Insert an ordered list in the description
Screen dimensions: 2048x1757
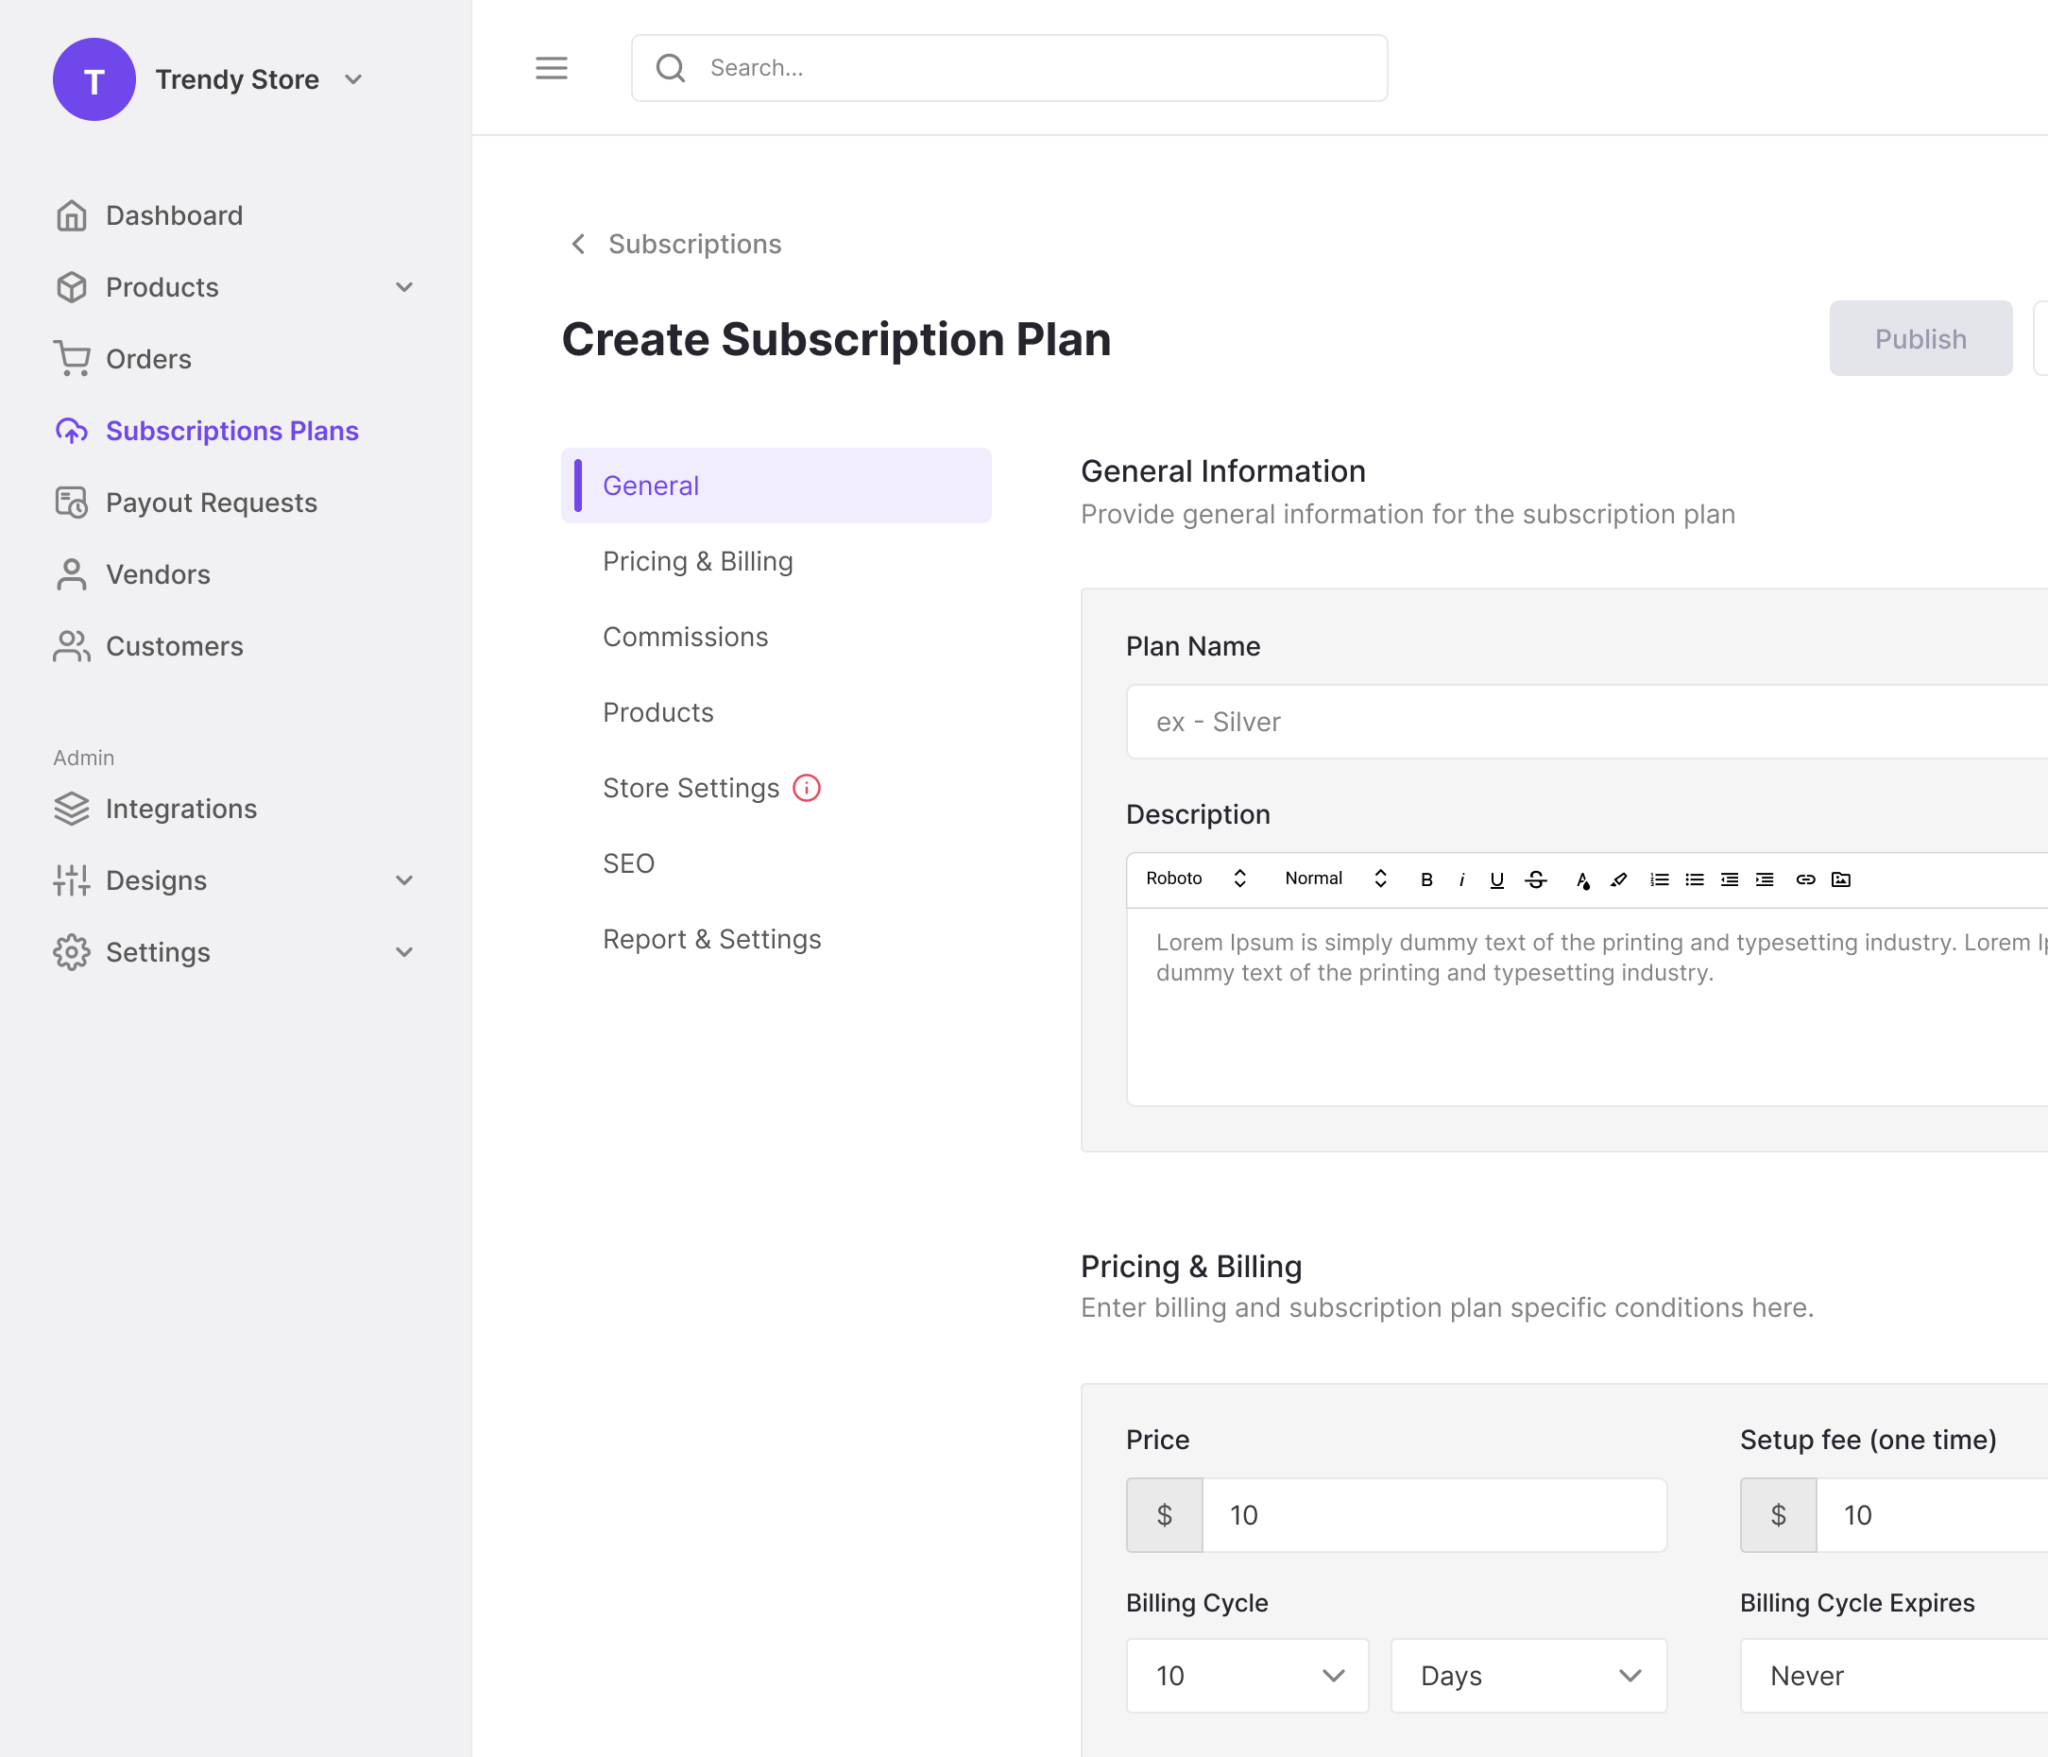(x=1659, y=879)
